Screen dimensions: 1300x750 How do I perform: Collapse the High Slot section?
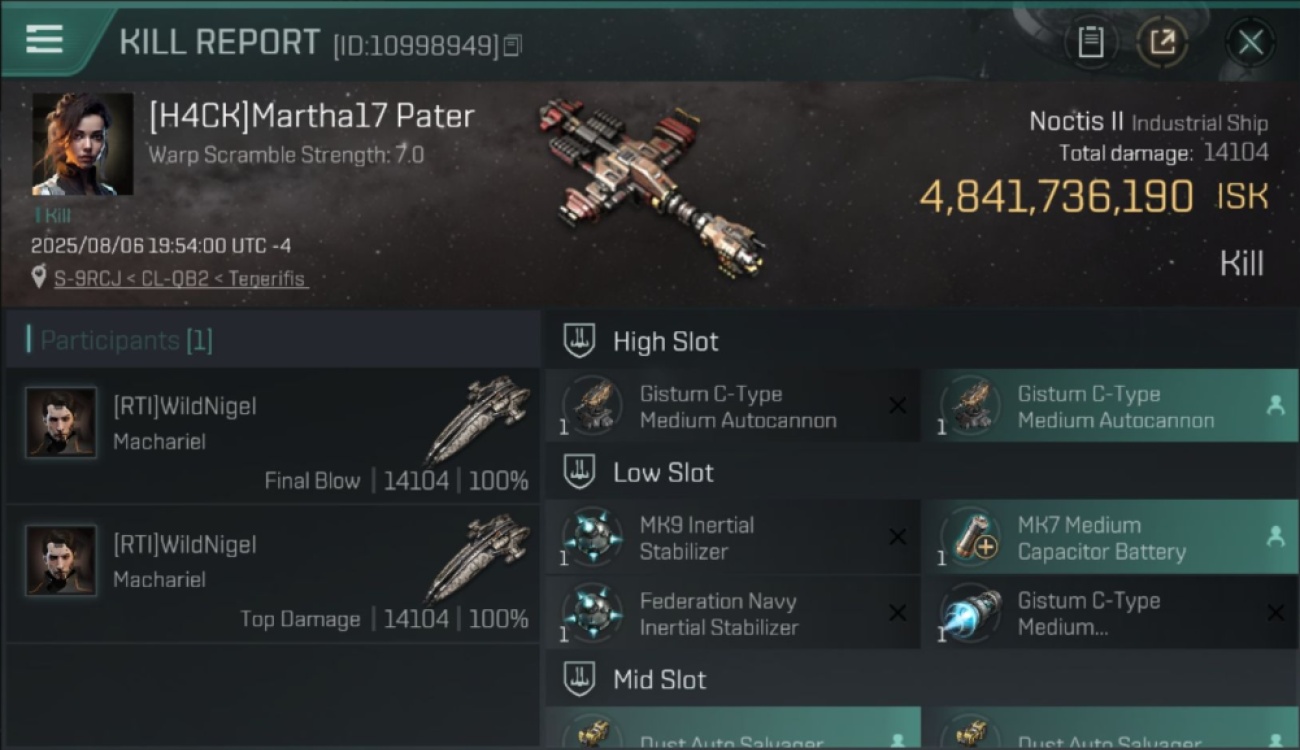pyautogui.click(x=580, y=341)
